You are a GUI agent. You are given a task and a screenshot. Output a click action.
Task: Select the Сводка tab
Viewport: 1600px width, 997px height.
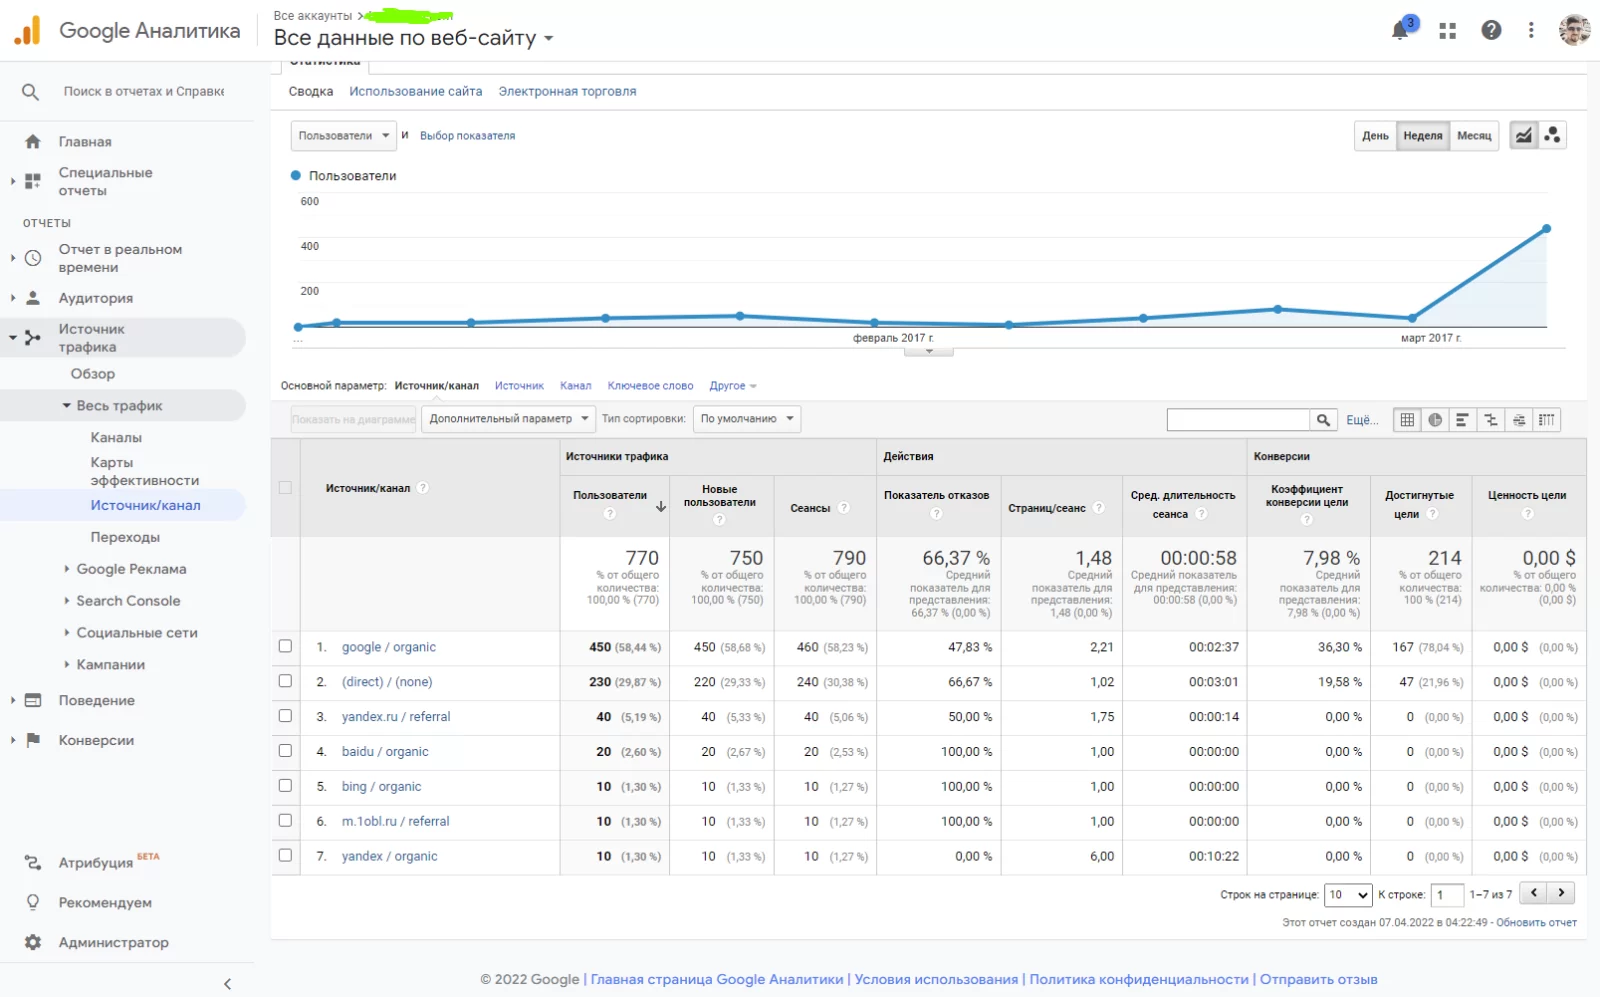311,92
